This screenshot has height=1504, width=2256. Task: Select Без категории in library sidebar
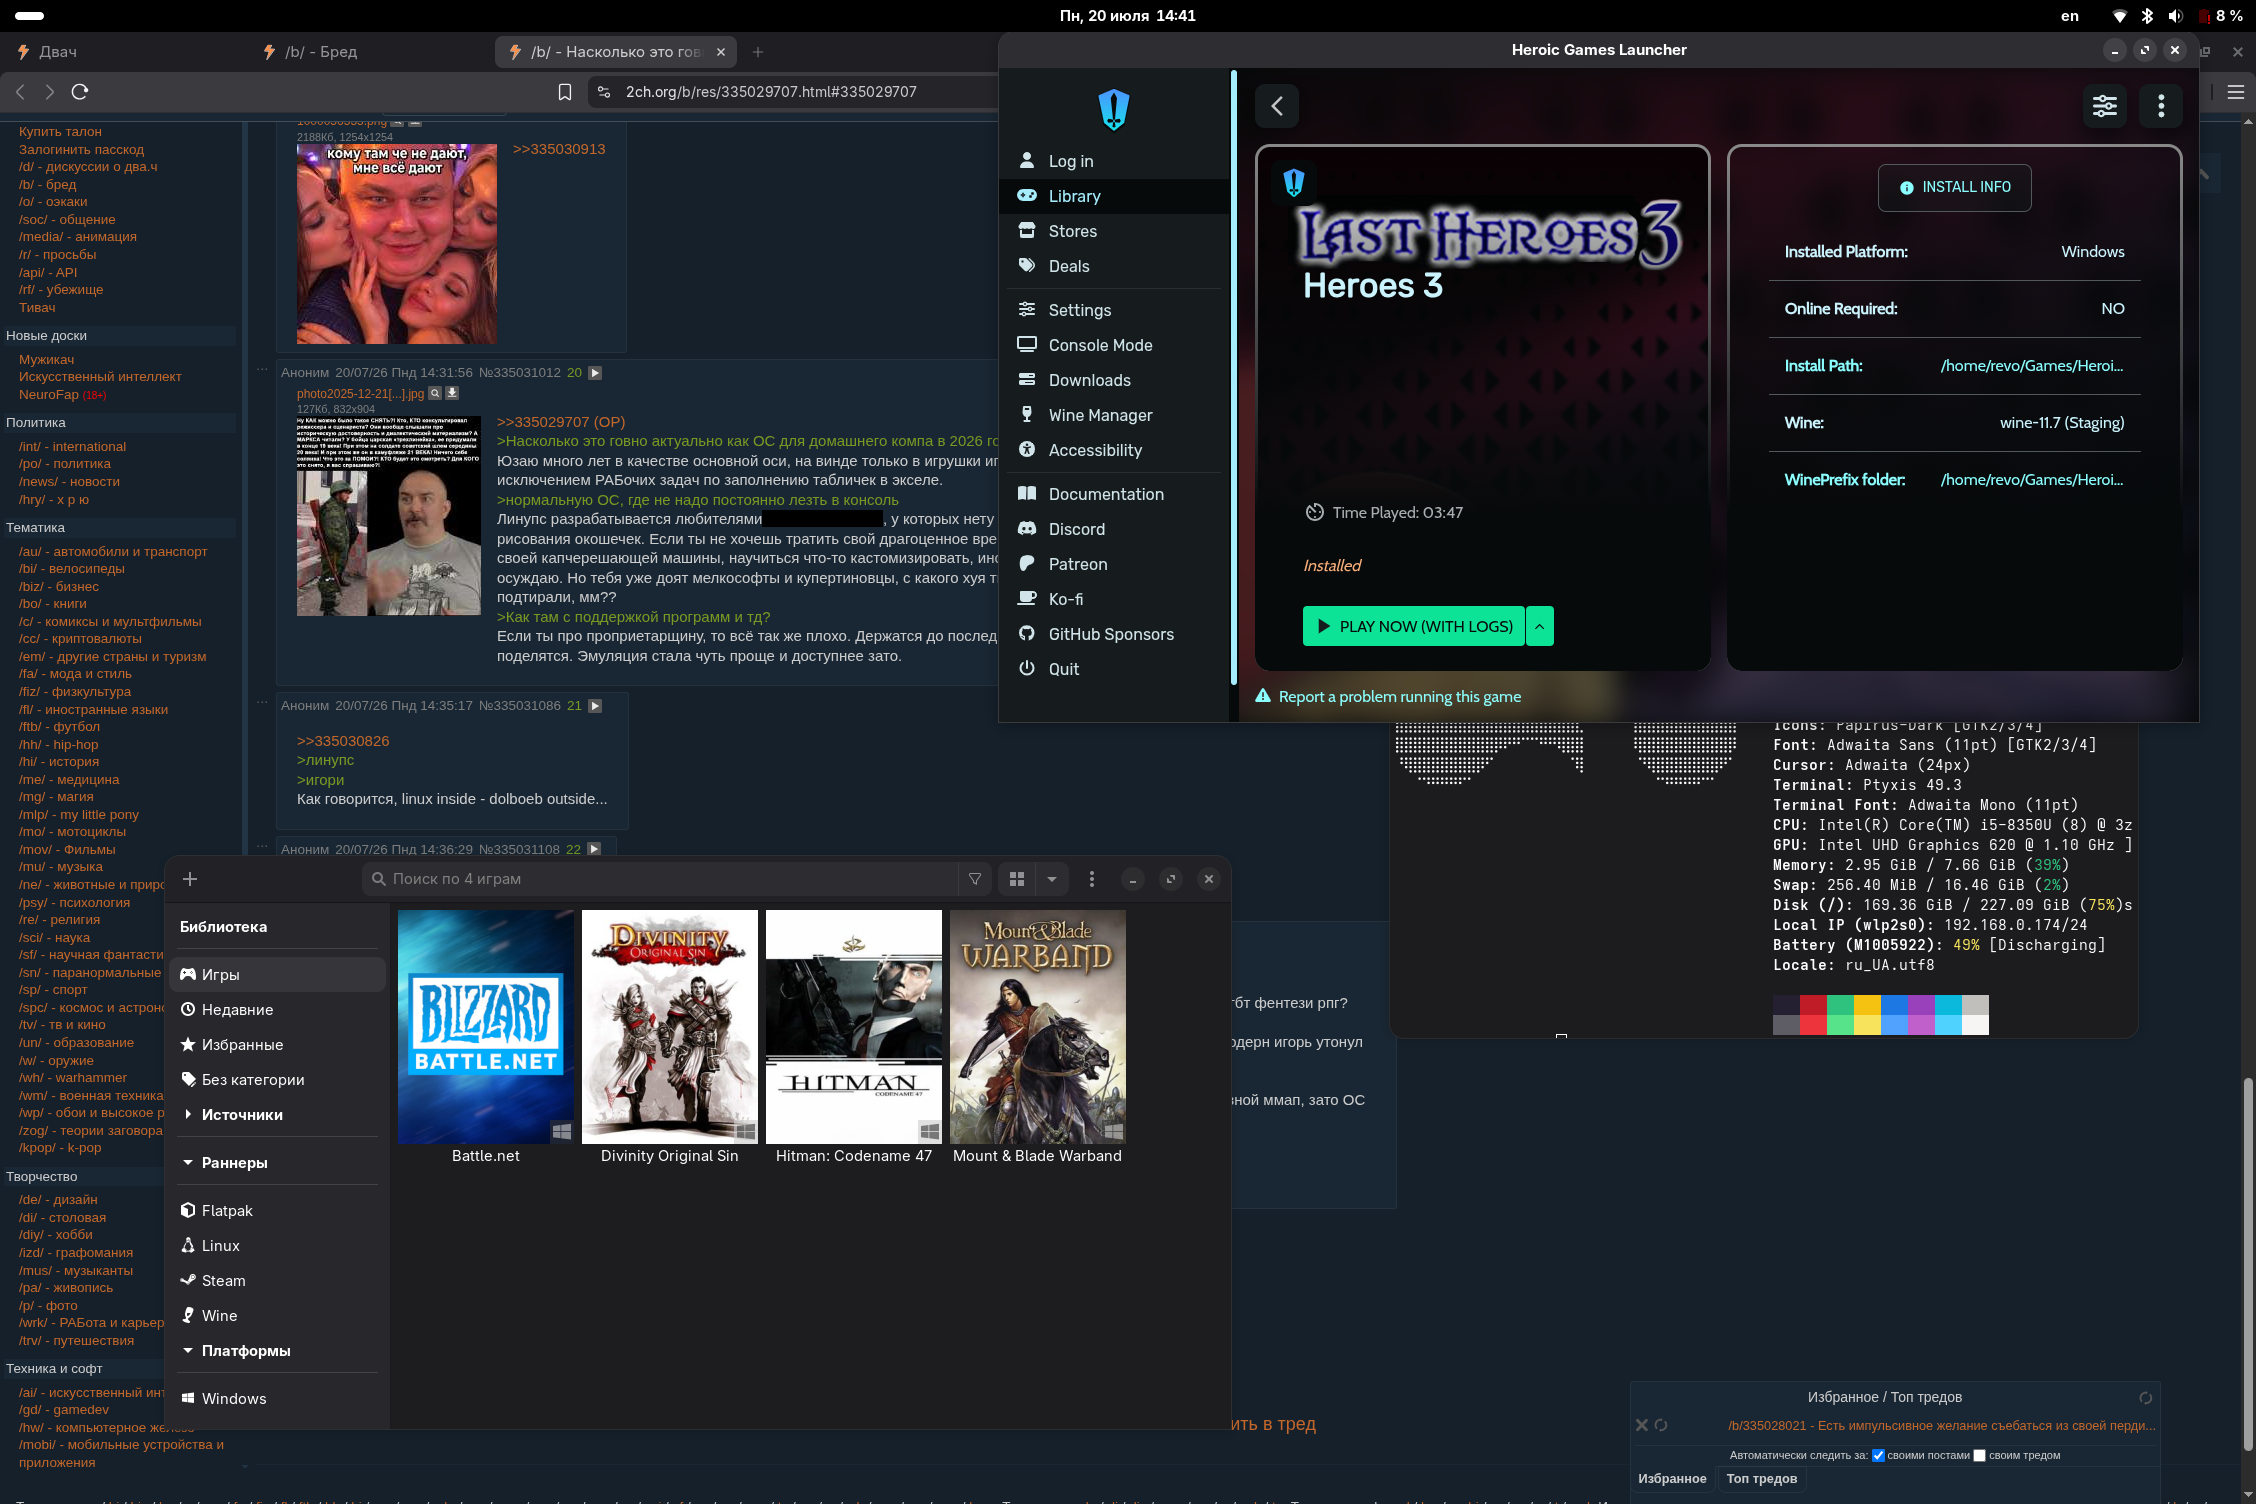coord(278,1079)
